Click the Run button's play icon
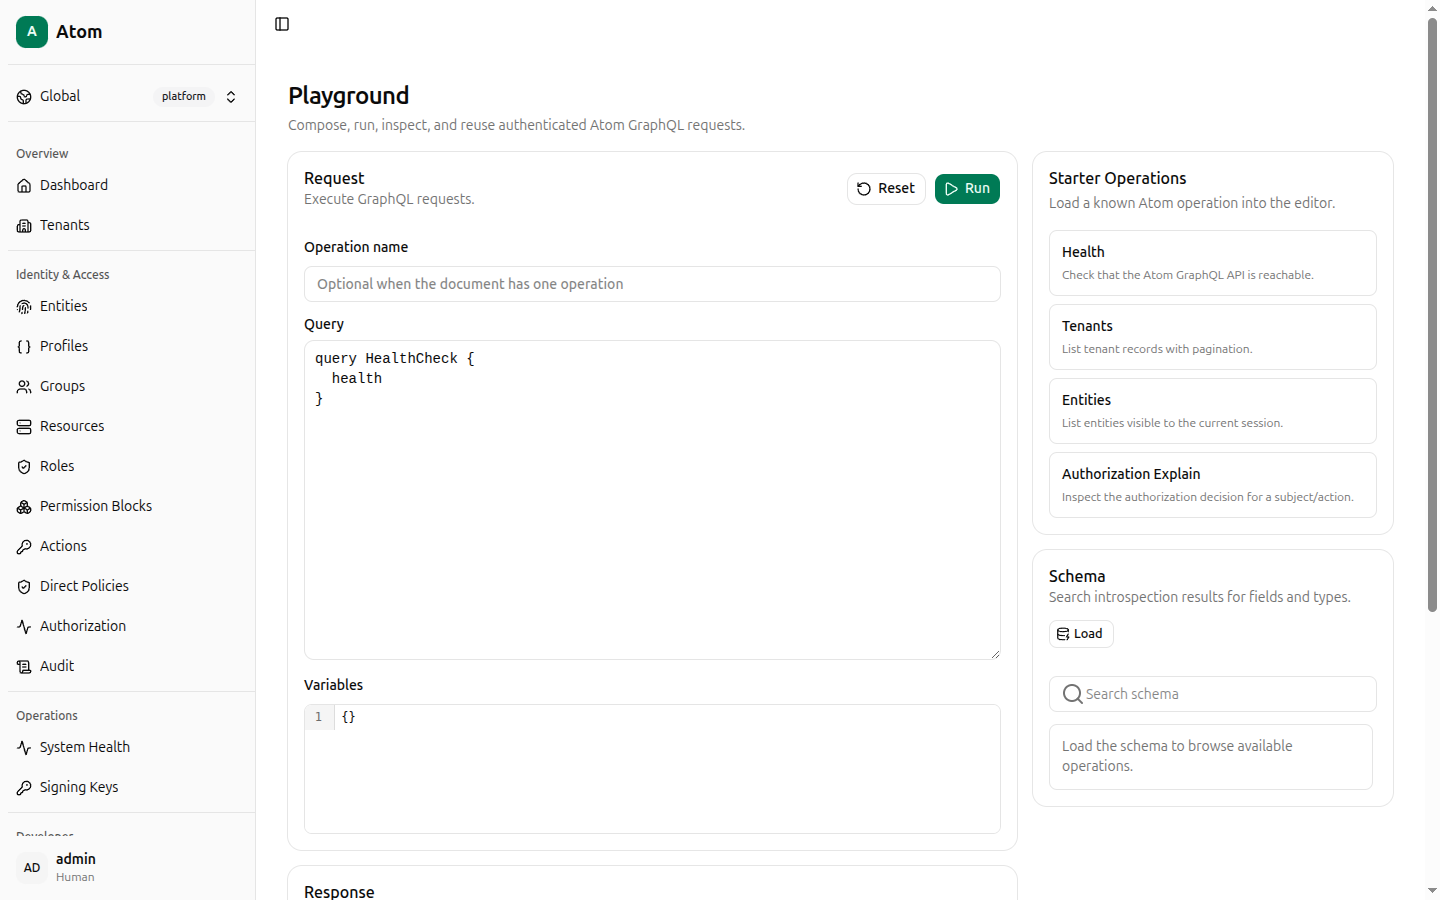The image size is (1440, 900). [951, 189]
